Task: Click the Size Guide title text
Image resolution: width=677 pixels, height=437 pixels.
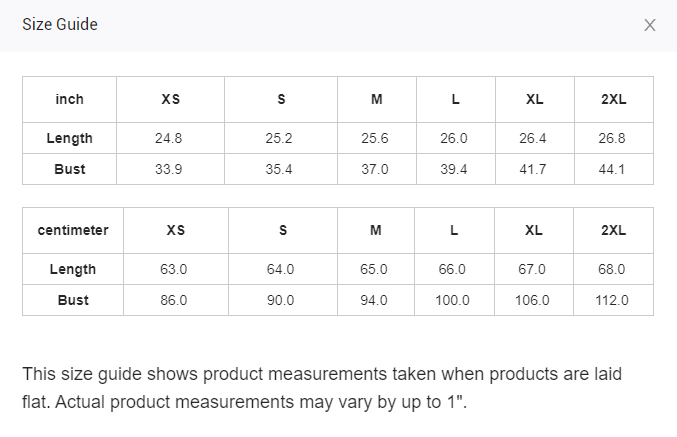Action: pyautogui.click(x=60, y=25)
